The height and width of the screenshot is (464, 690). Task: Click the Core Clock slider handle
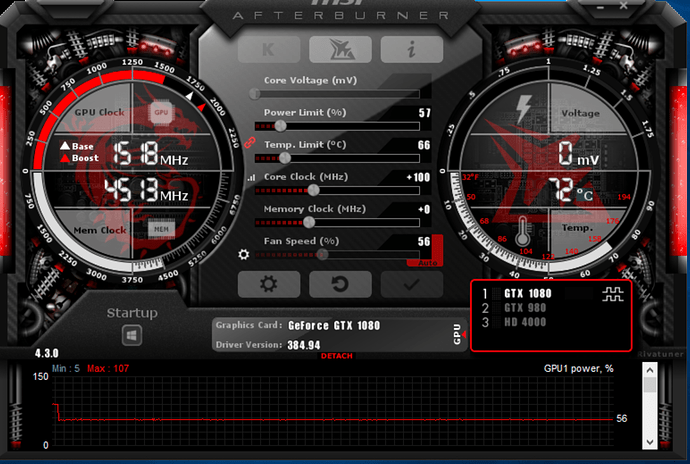tap(313, 190)
